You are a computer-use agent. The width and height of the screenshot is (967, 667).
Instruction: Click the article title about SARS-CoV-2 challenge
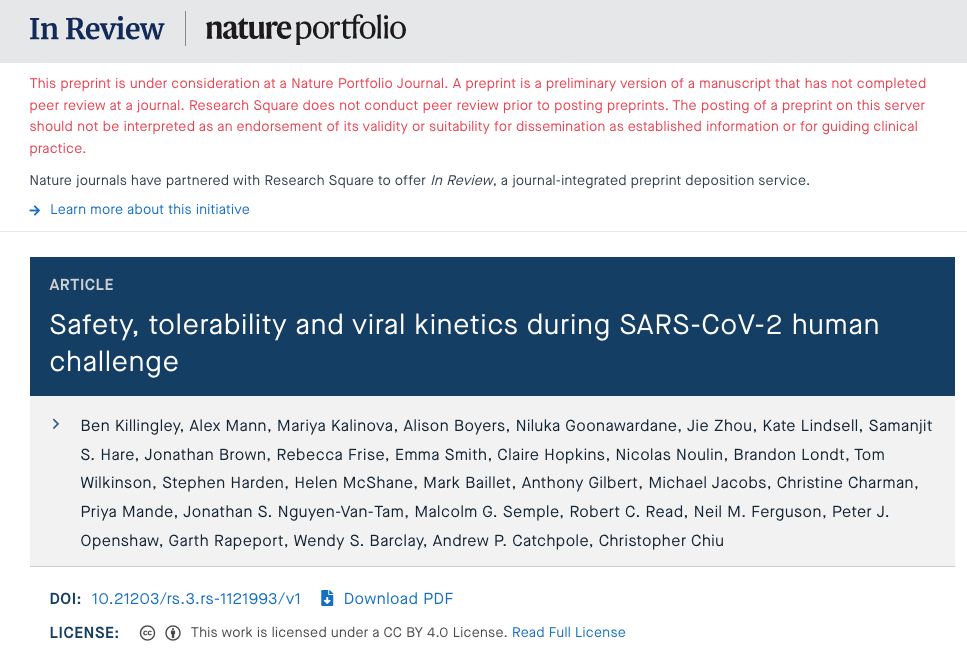click(464, 343)
